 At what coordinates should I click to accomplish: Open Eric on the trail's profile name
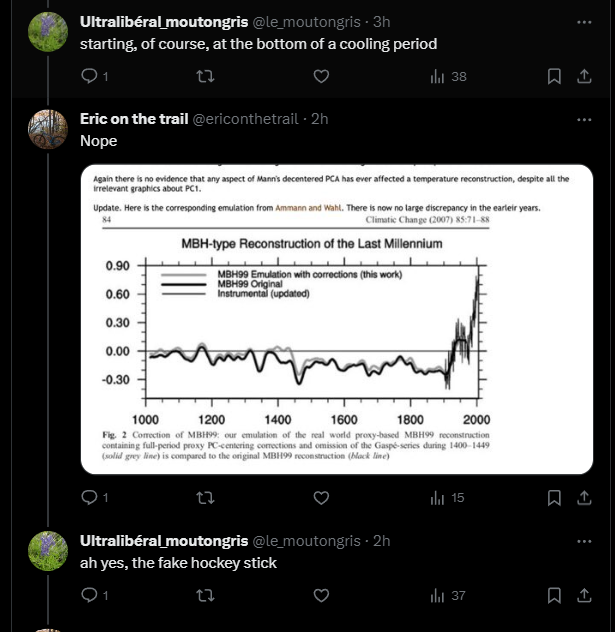134,119
